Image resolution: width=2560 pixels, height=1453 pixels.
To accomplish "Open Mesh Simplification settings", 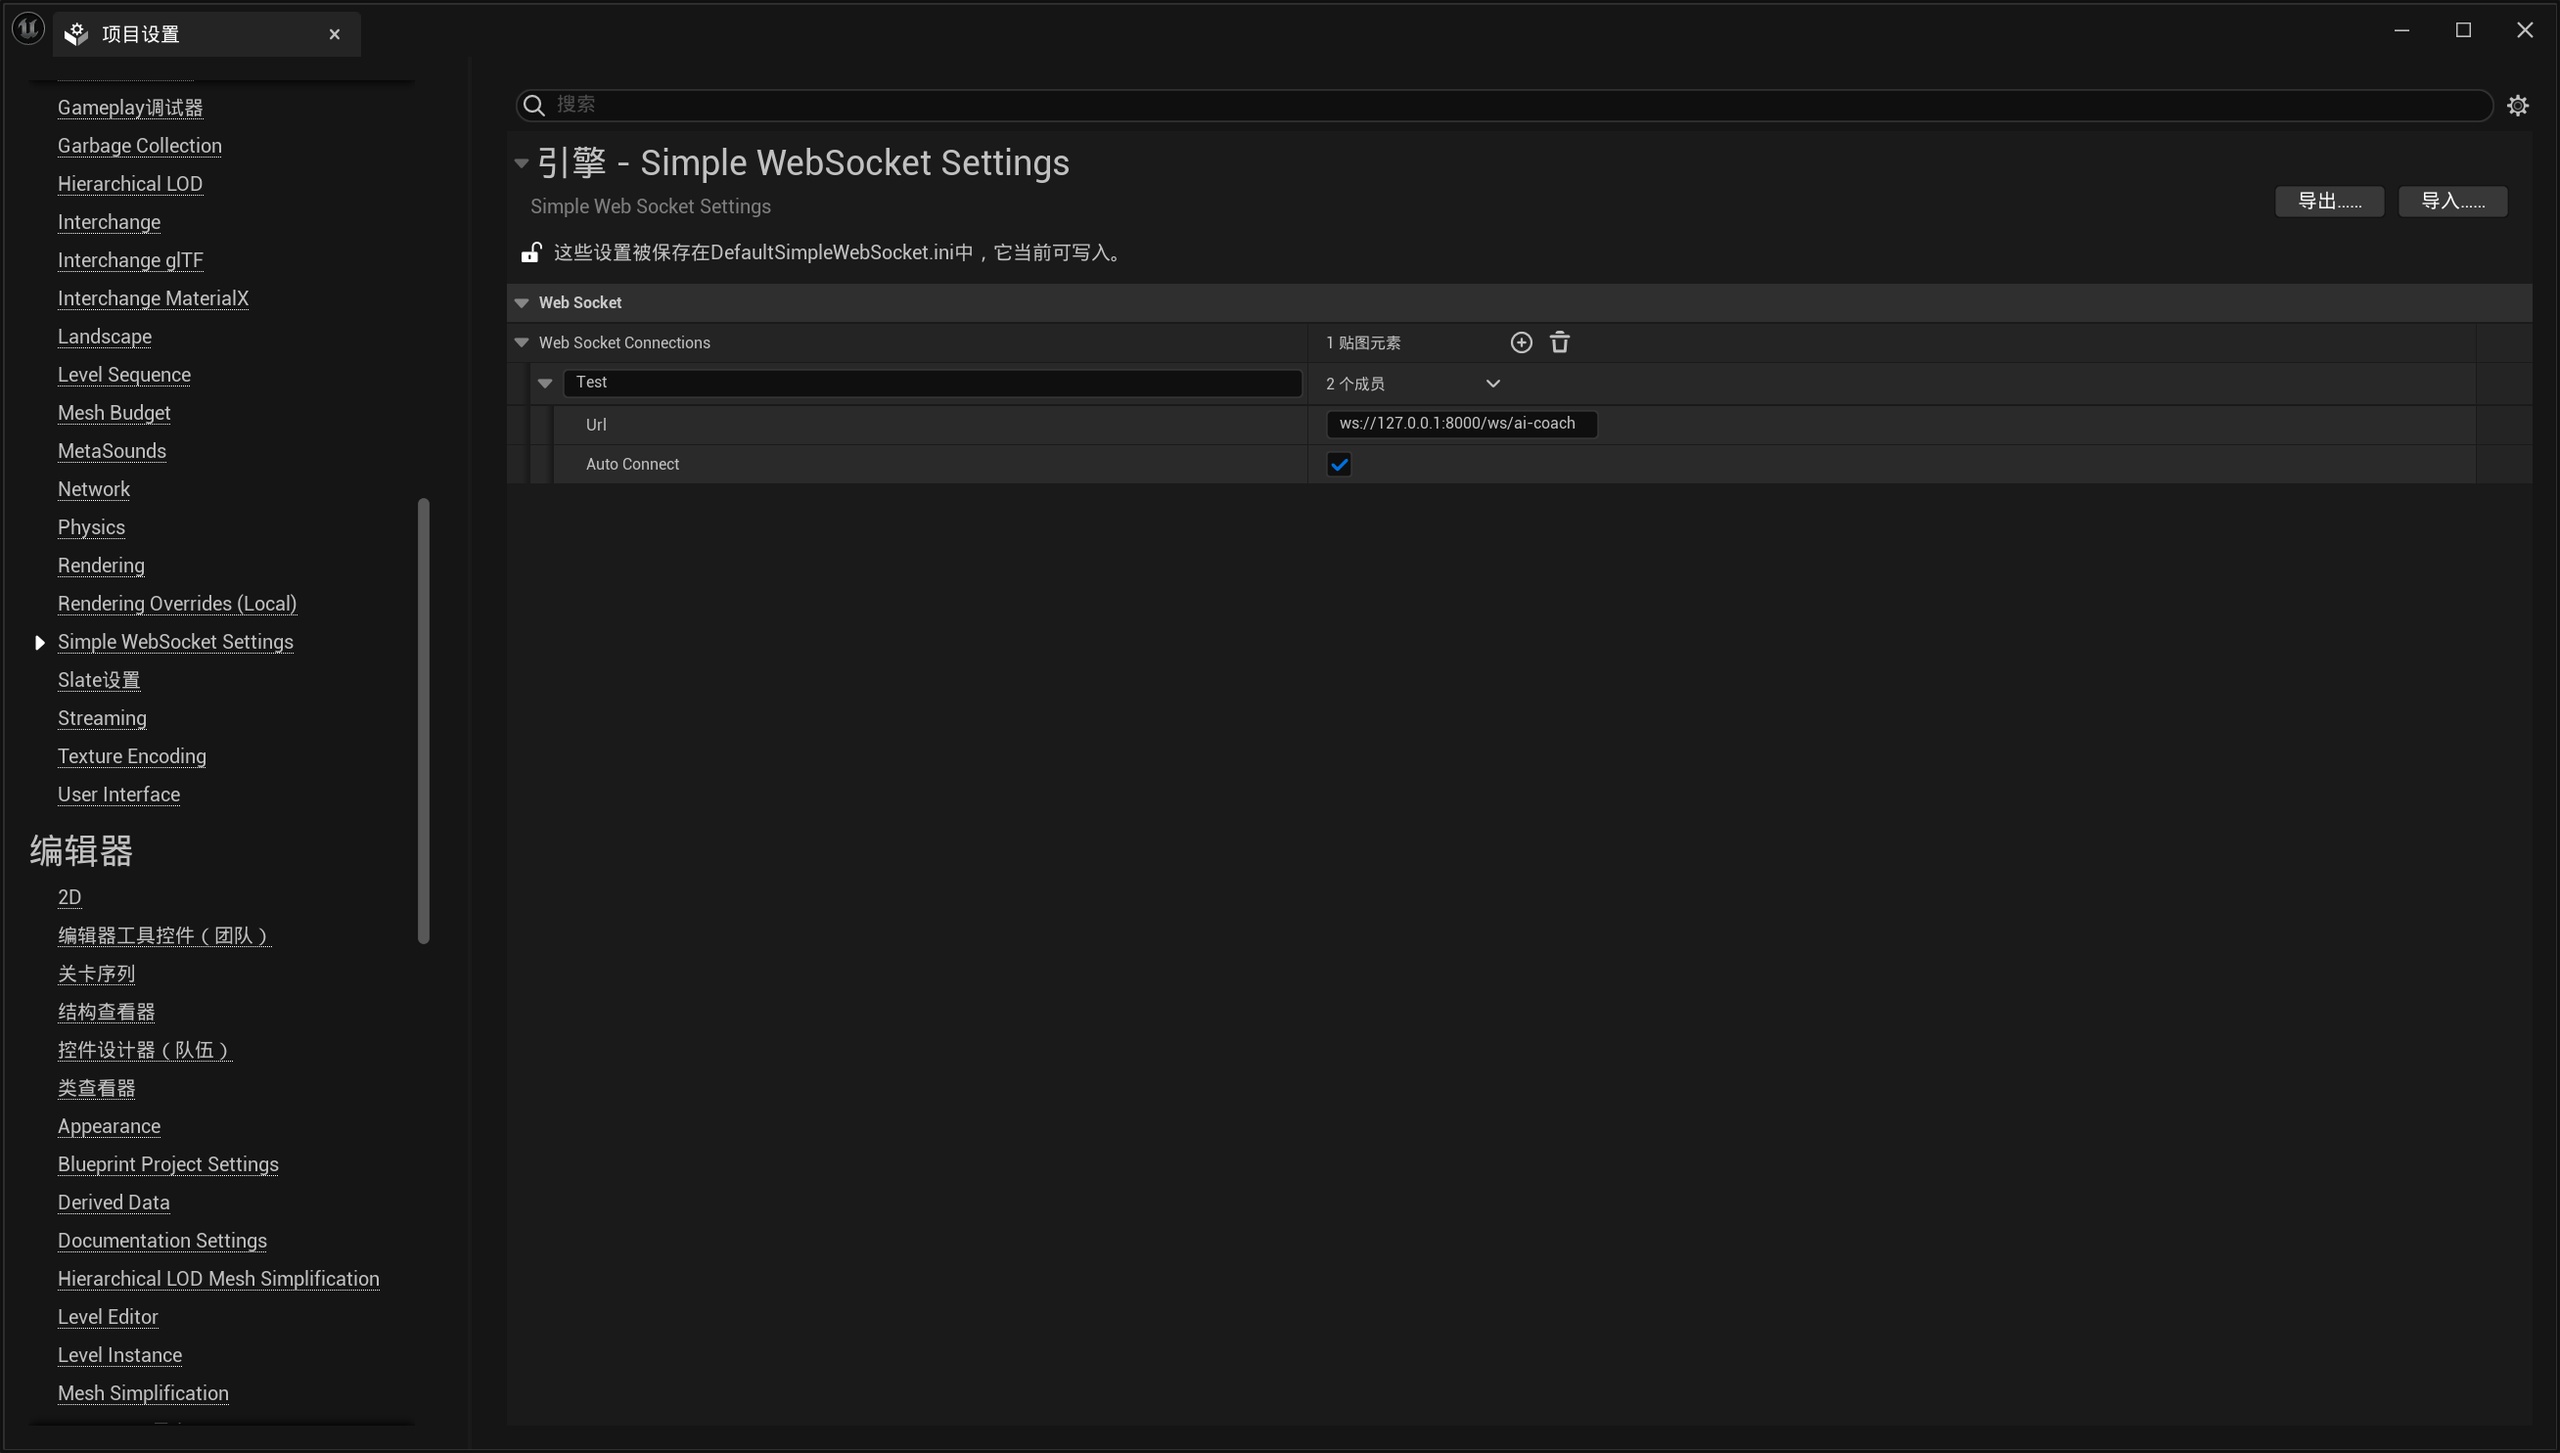I will (x=143, y=1394).
